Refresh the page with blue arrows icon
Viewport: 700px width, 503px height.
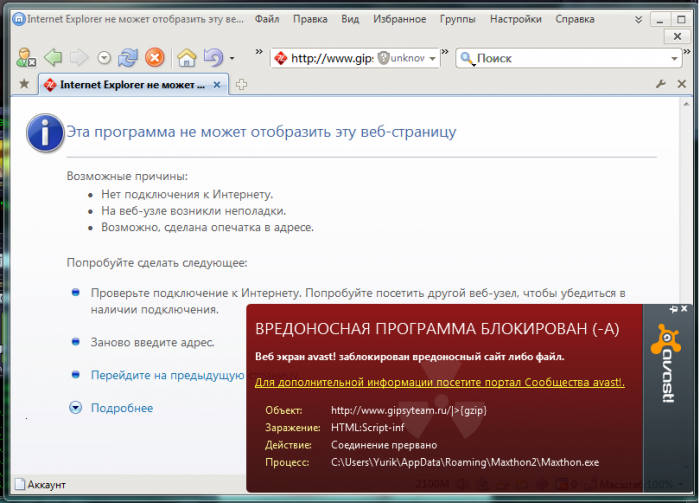coord(128,58)
